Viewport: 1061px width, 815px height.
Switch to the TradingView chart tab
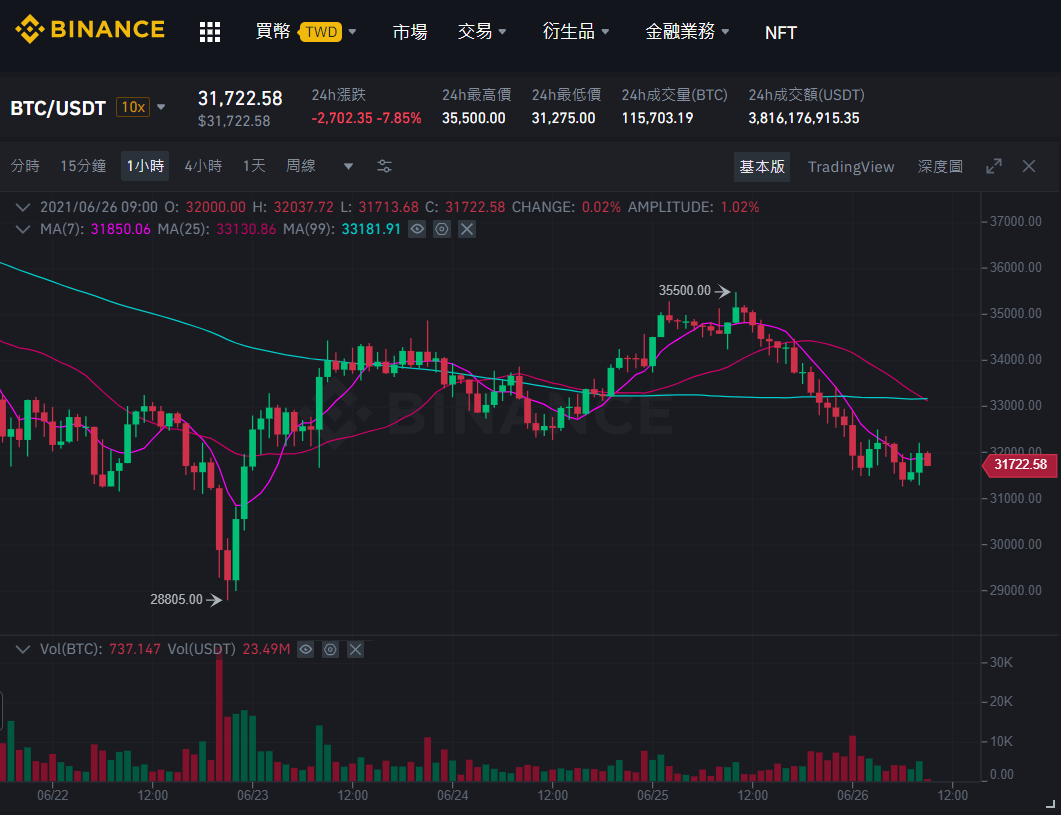851,167
